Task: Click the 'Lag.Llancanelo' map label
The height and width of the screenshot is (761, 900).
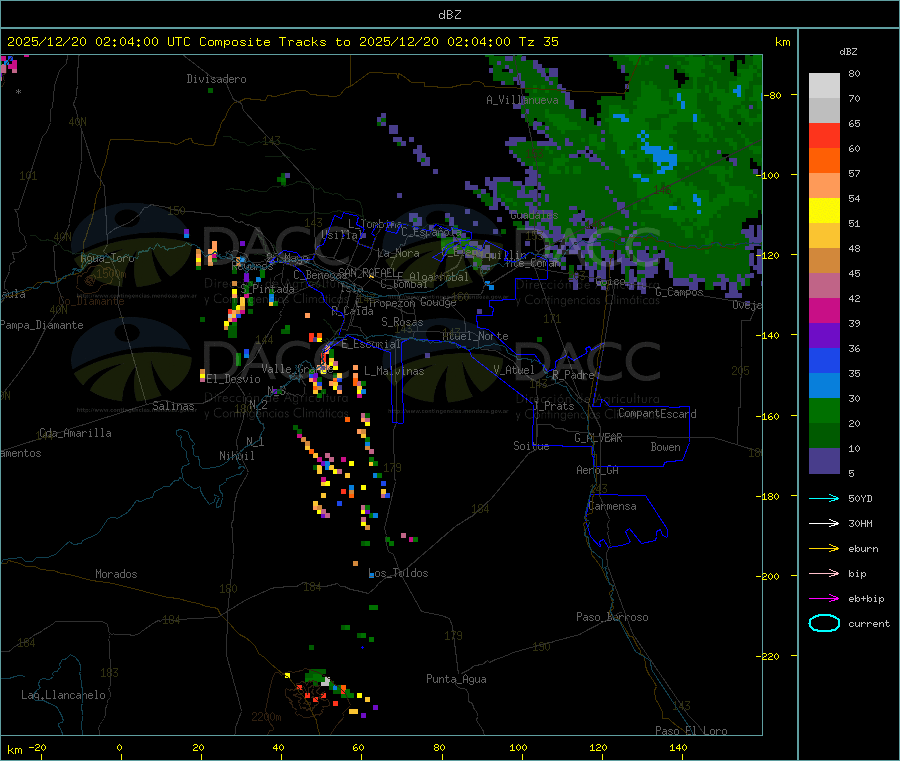Action: [x=64, y=695]
